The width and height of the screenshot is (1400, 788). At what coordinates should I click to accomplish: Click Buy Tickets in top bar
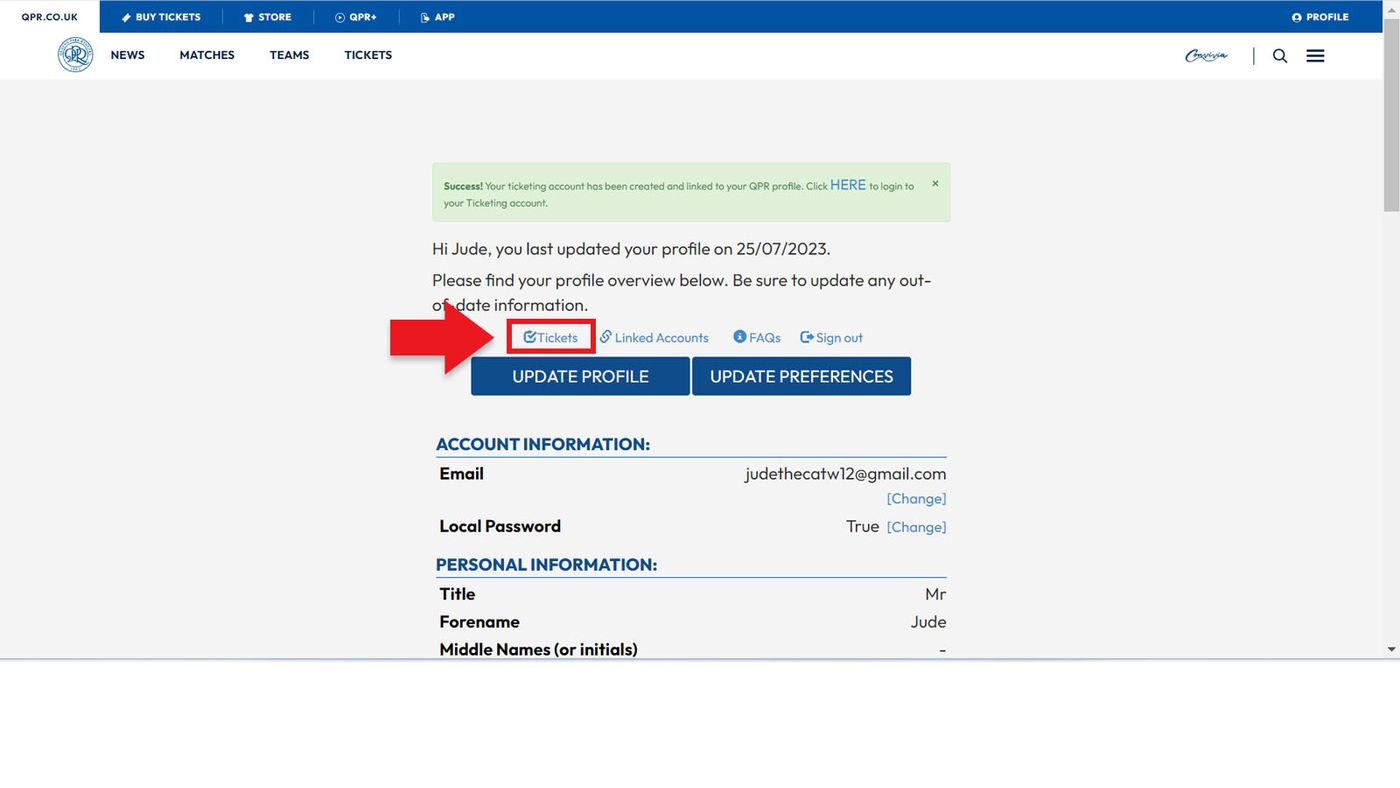161,17
